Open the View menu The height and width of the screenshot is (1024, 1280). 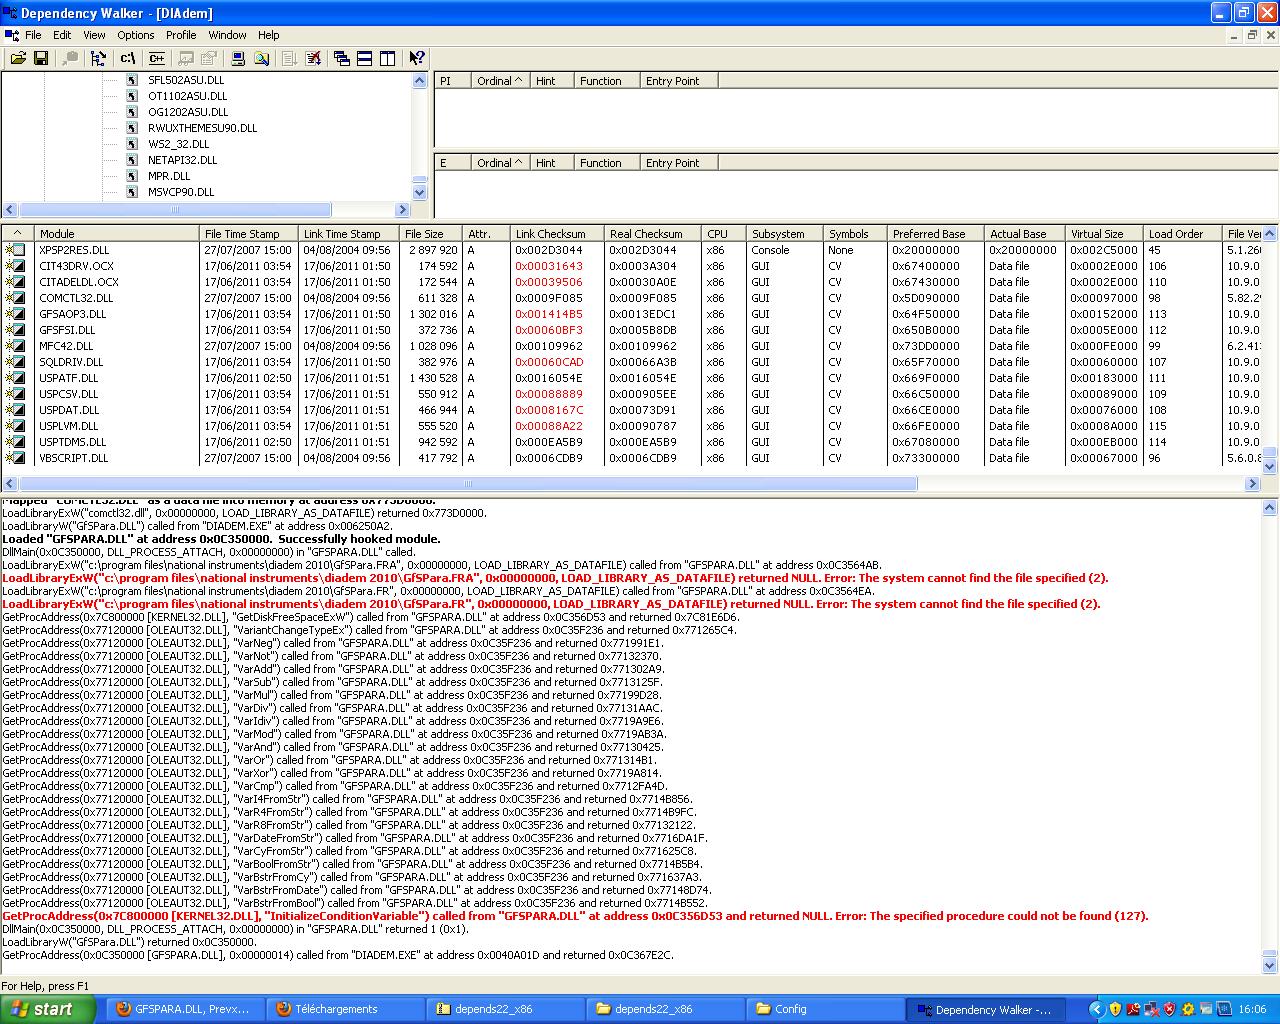tap(94, 35)
